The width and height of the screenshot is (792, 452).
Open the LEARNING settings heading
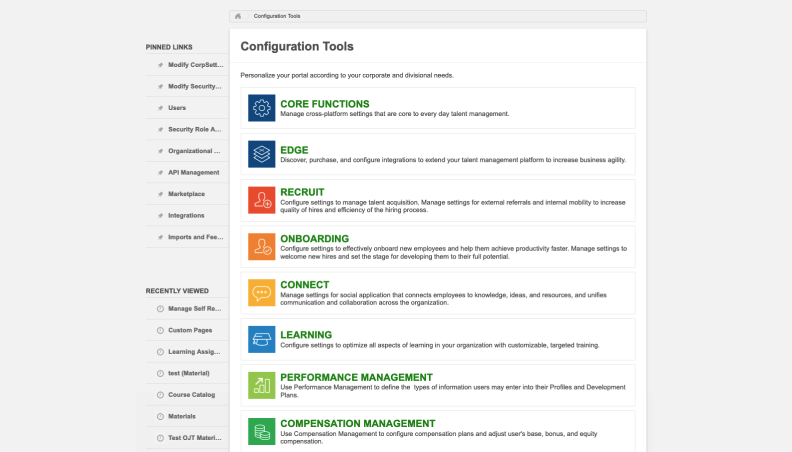[x=305, y=335]
